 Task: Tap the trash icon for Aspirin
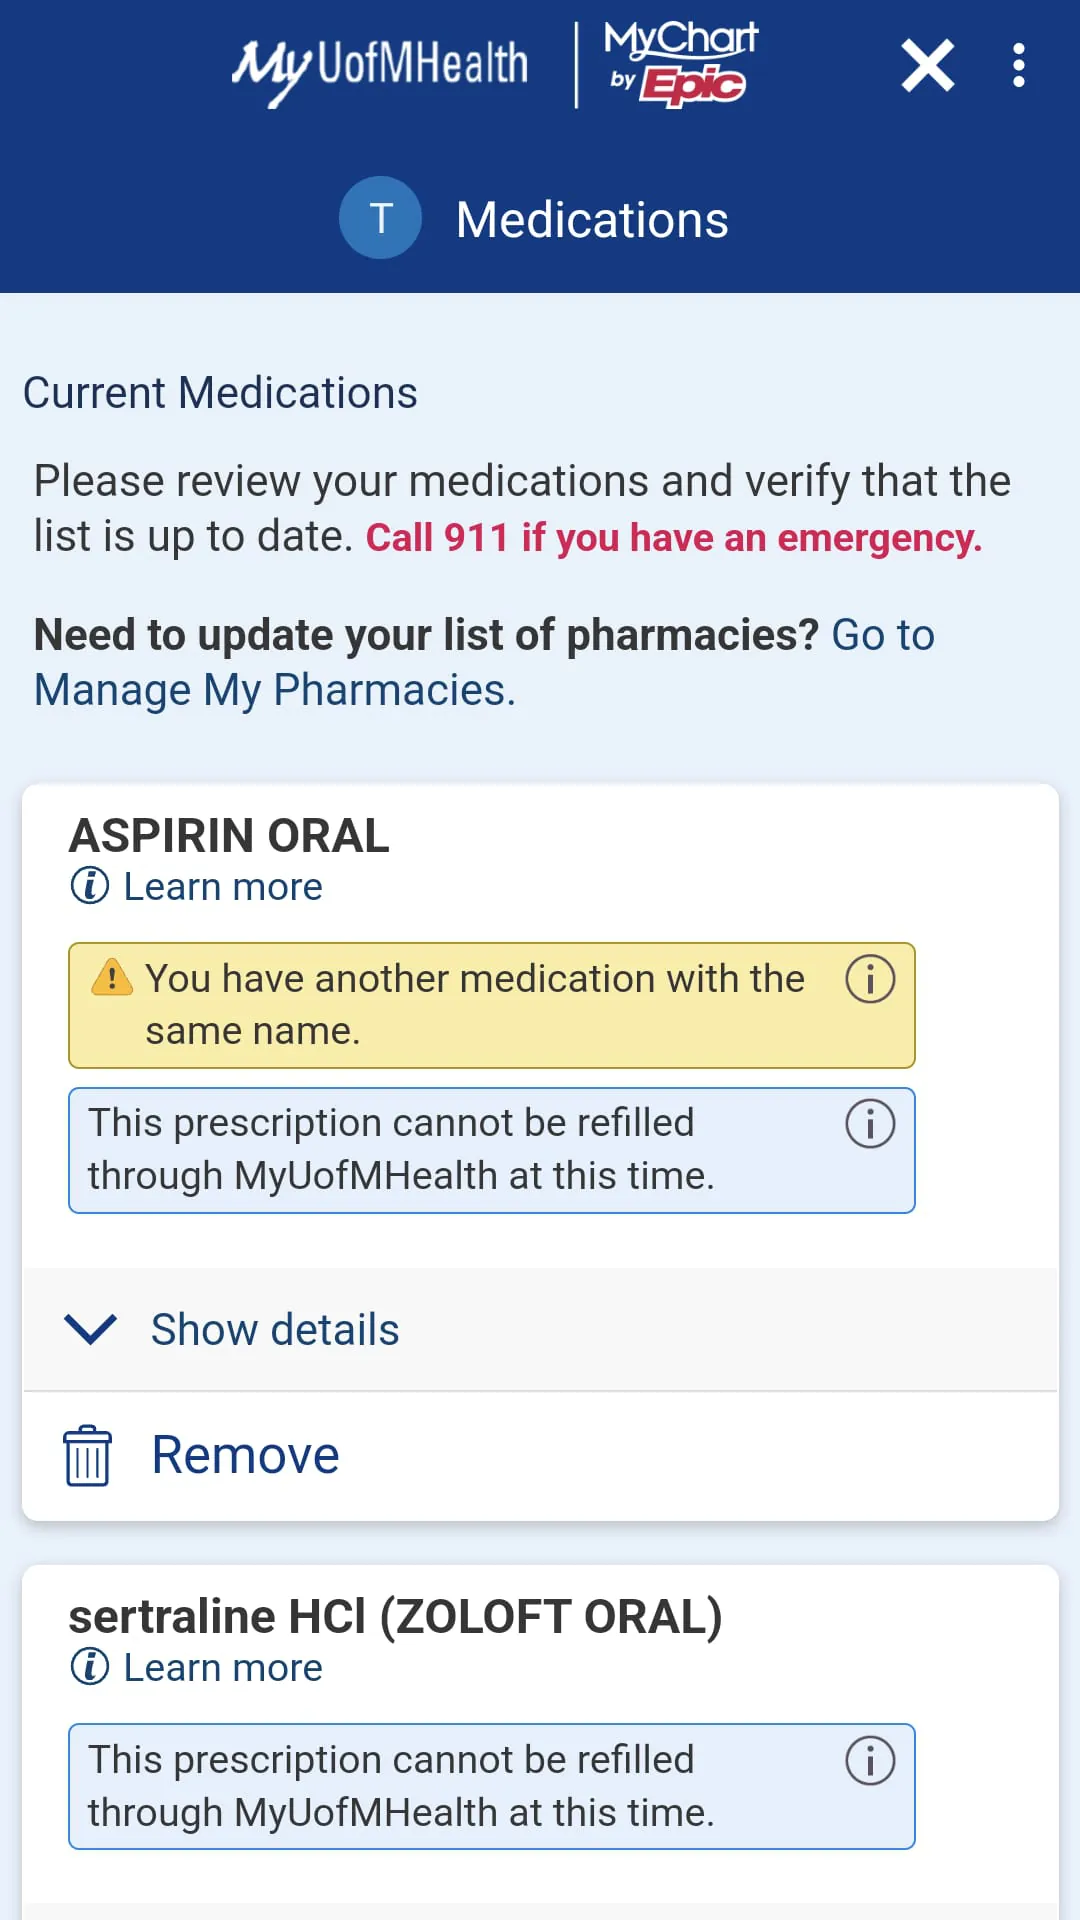[88, 1456]
